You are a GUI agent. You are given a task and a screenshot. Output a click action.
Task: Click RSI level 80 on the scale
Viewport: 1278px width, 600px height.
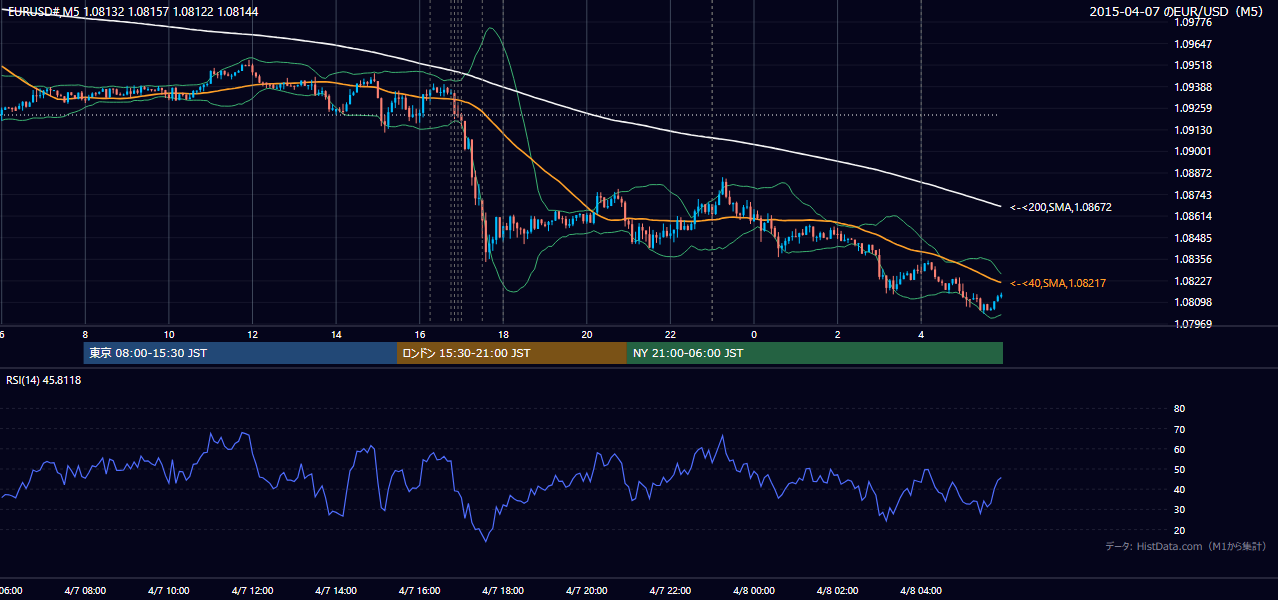pos(1179,409)
